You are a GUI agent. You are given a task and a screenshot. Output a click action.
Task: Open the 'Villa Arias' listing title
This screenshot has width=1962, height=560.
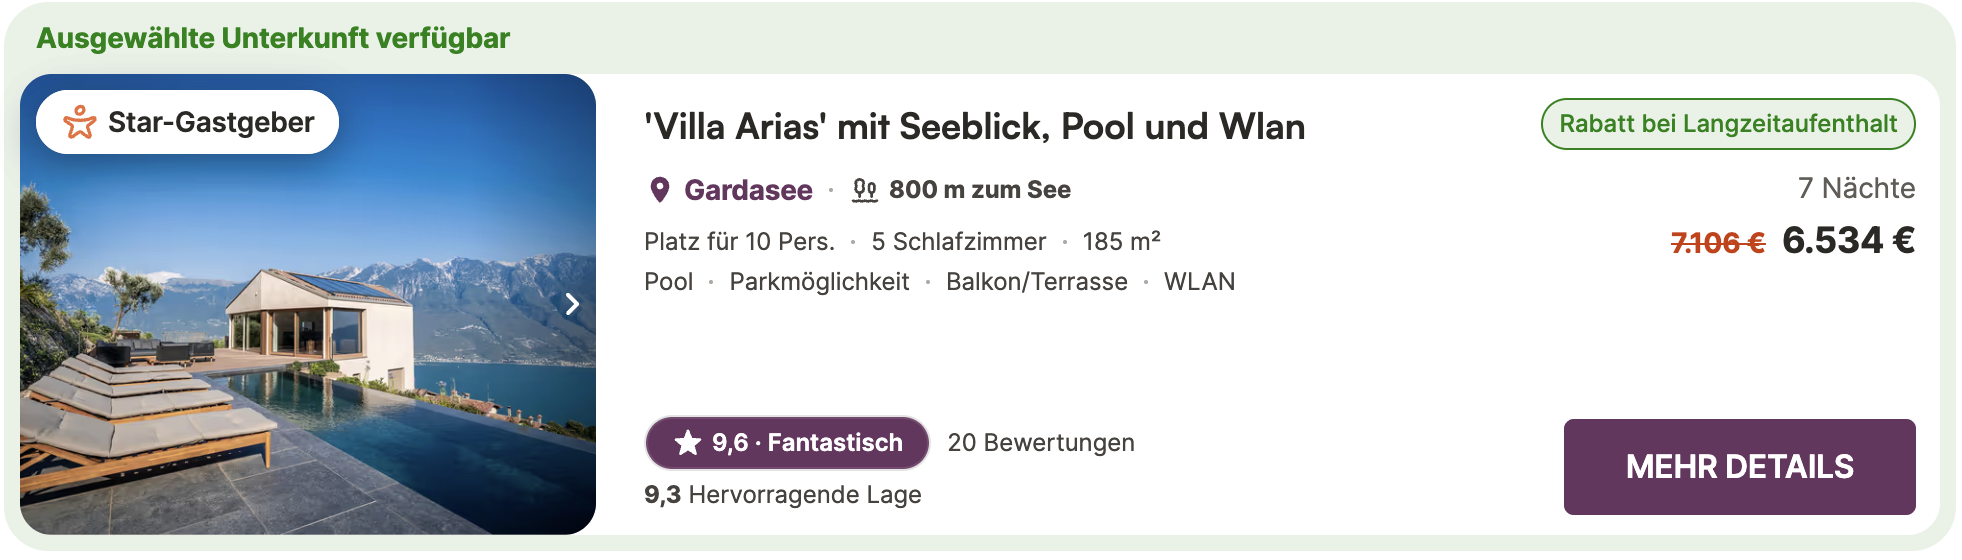tap(974, 127)
